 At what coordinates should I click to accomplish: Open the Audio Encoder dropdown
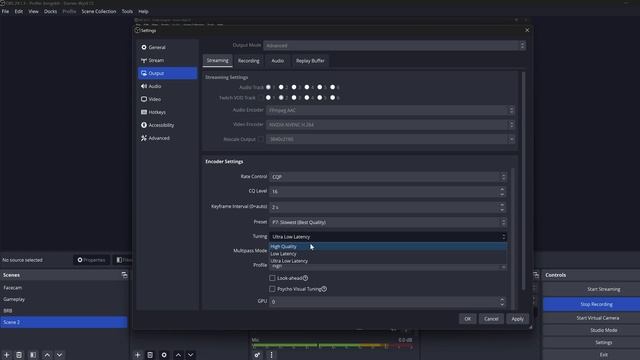coord(390,110)
